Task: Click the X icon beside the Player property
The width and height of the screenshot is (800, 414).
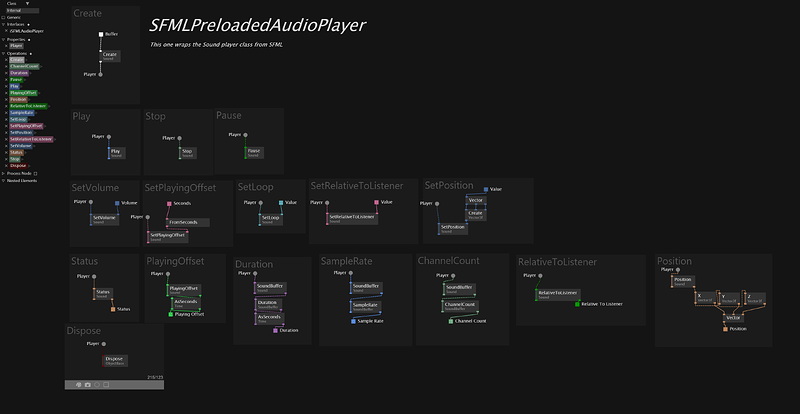Action: coord(7,45)
